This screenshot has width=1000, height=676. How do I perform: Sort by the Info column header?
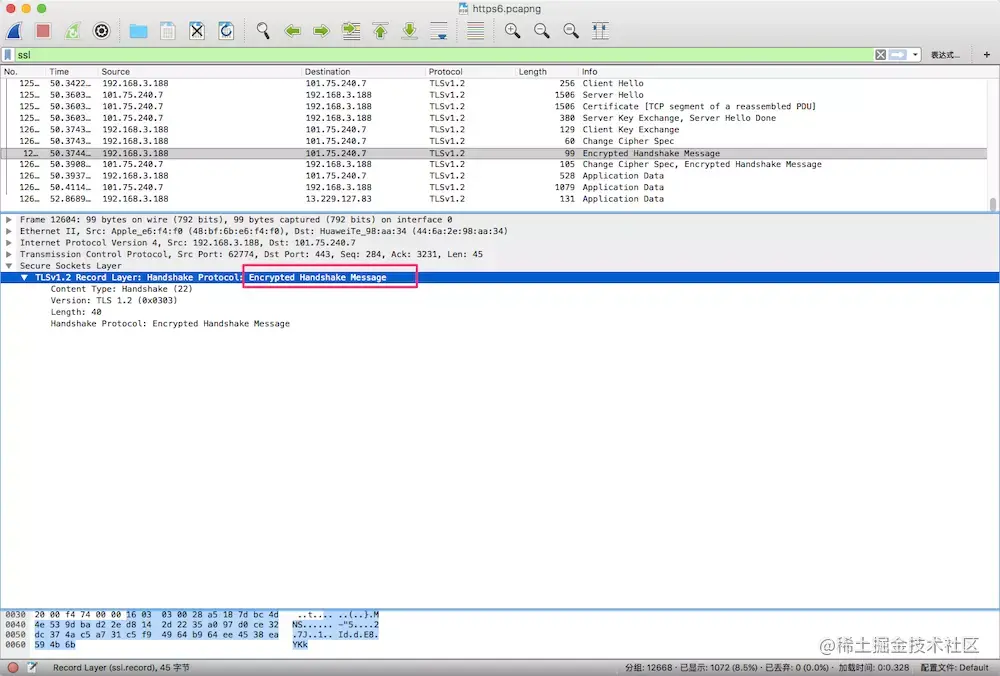(783, 71)
